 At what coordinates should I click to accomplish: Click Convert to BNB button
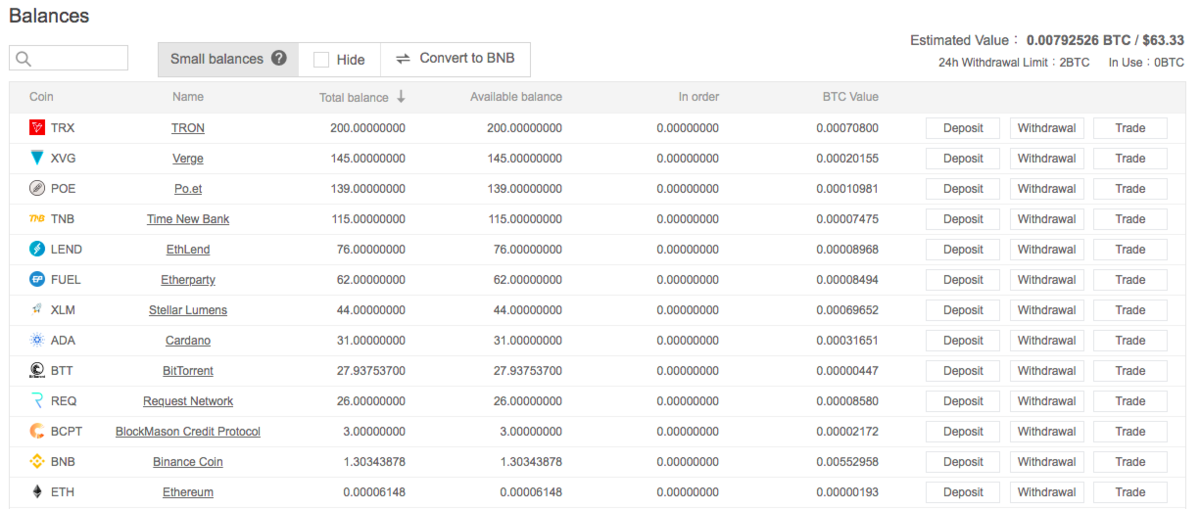click(x=455, y=58)
